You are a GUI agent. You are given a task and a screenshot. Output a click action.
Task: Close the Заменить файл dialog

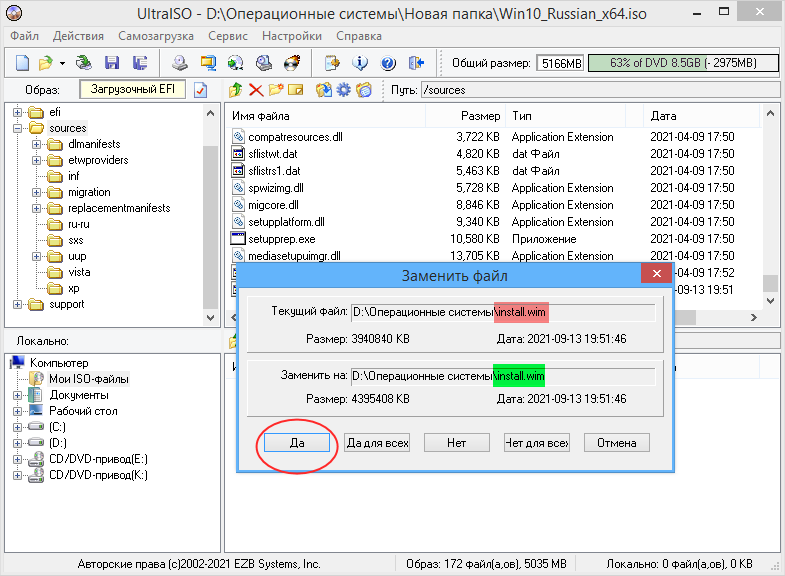coord(657,273)
